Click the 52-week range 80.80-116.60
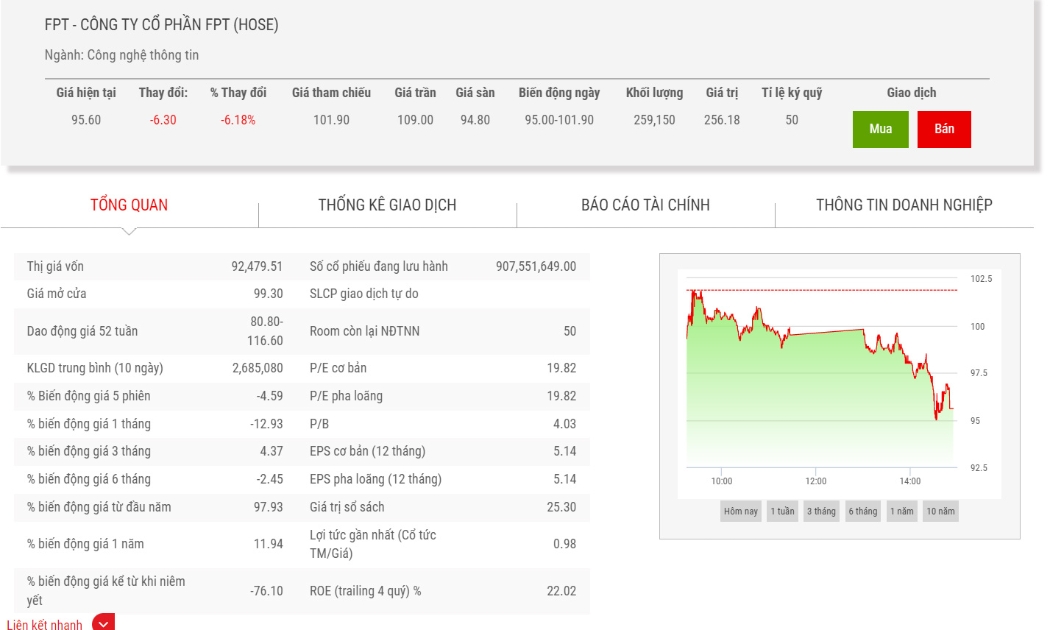 pos(266,331)
